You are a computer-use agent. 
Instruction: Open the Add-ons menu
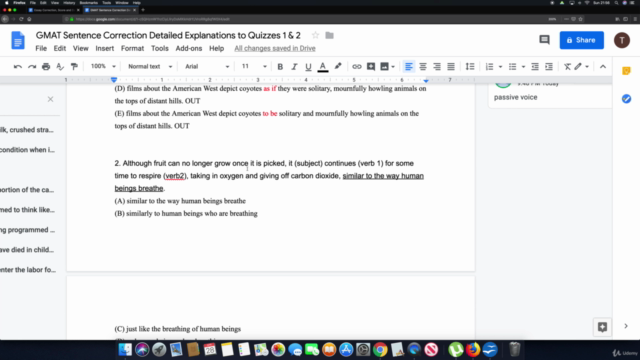(189, 48)
